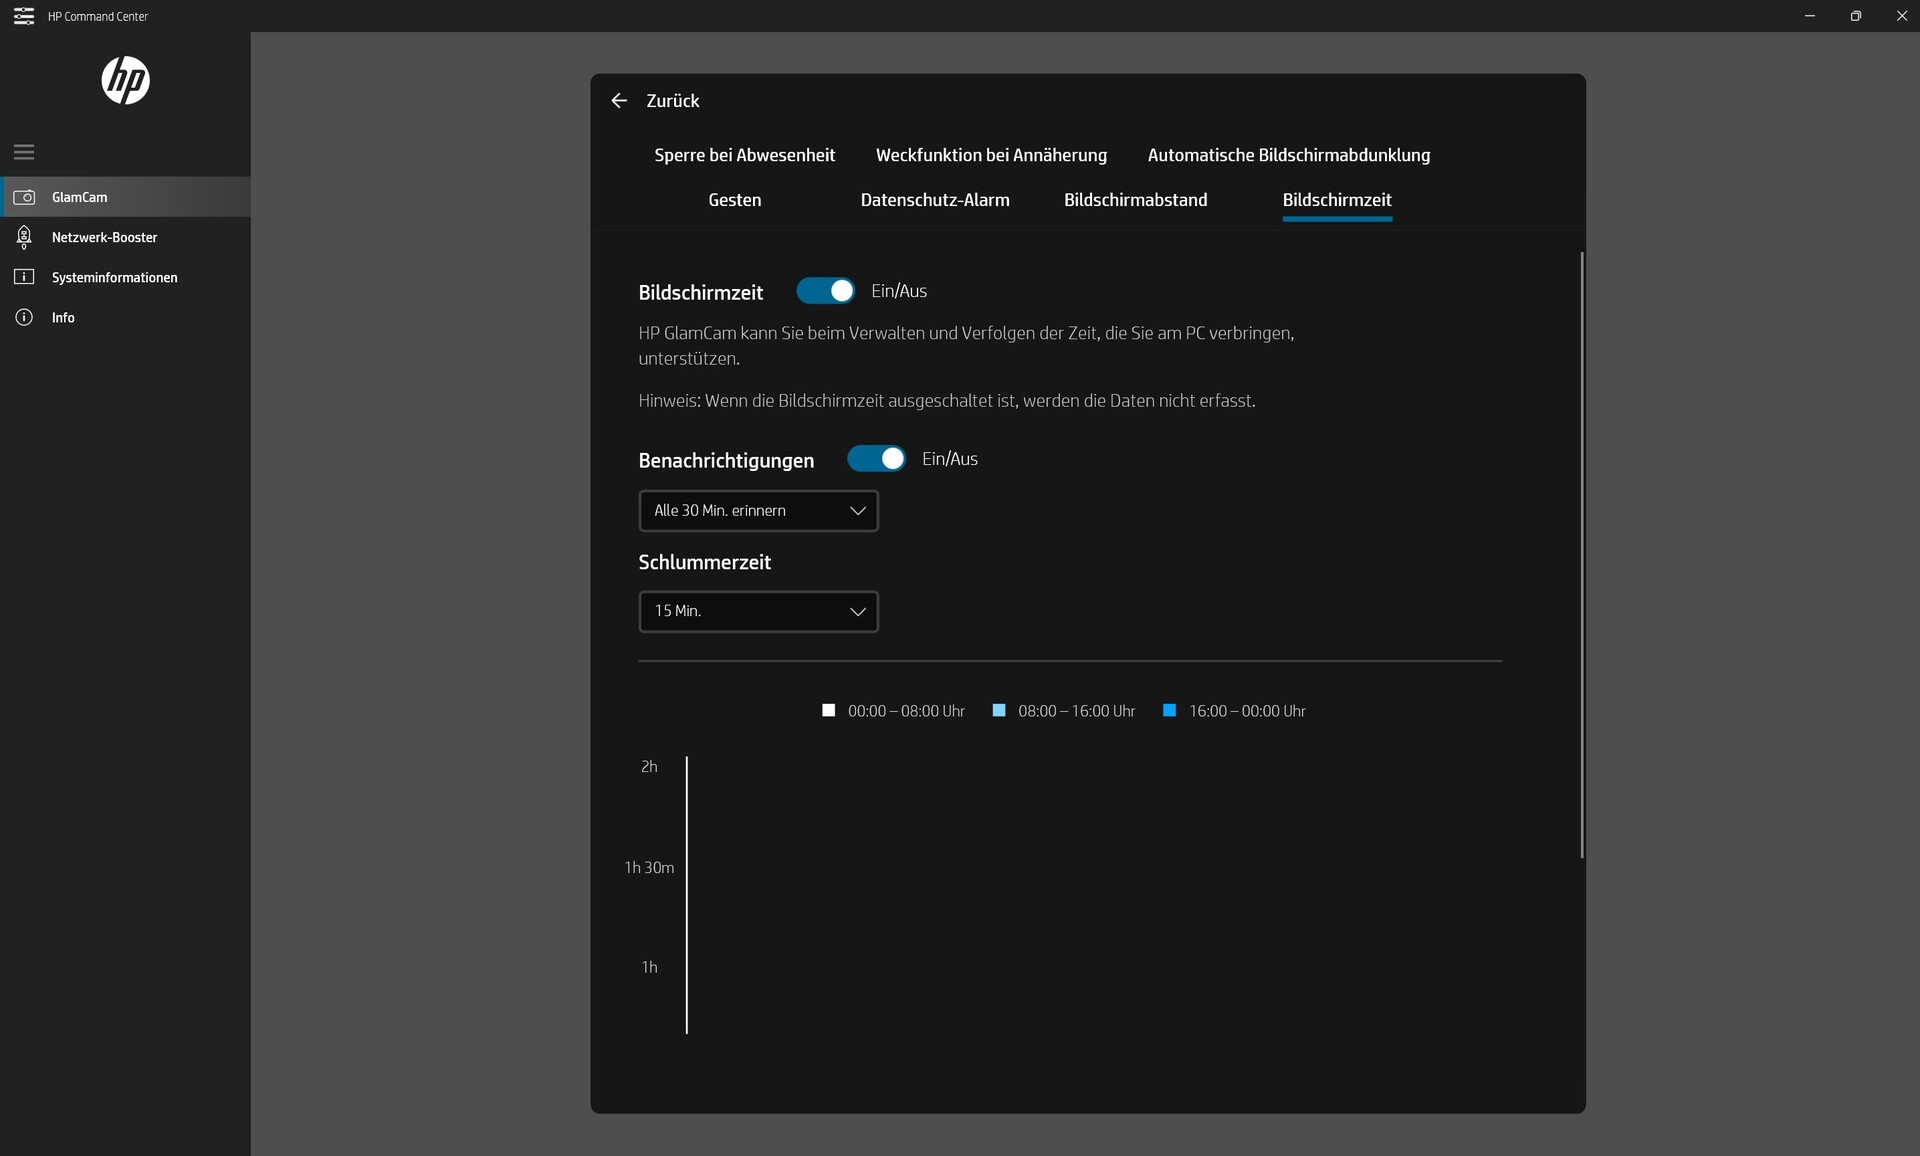
Task: Click HP Command Center title bar icon
Action: pyautogui.click(x=23, y=16)
